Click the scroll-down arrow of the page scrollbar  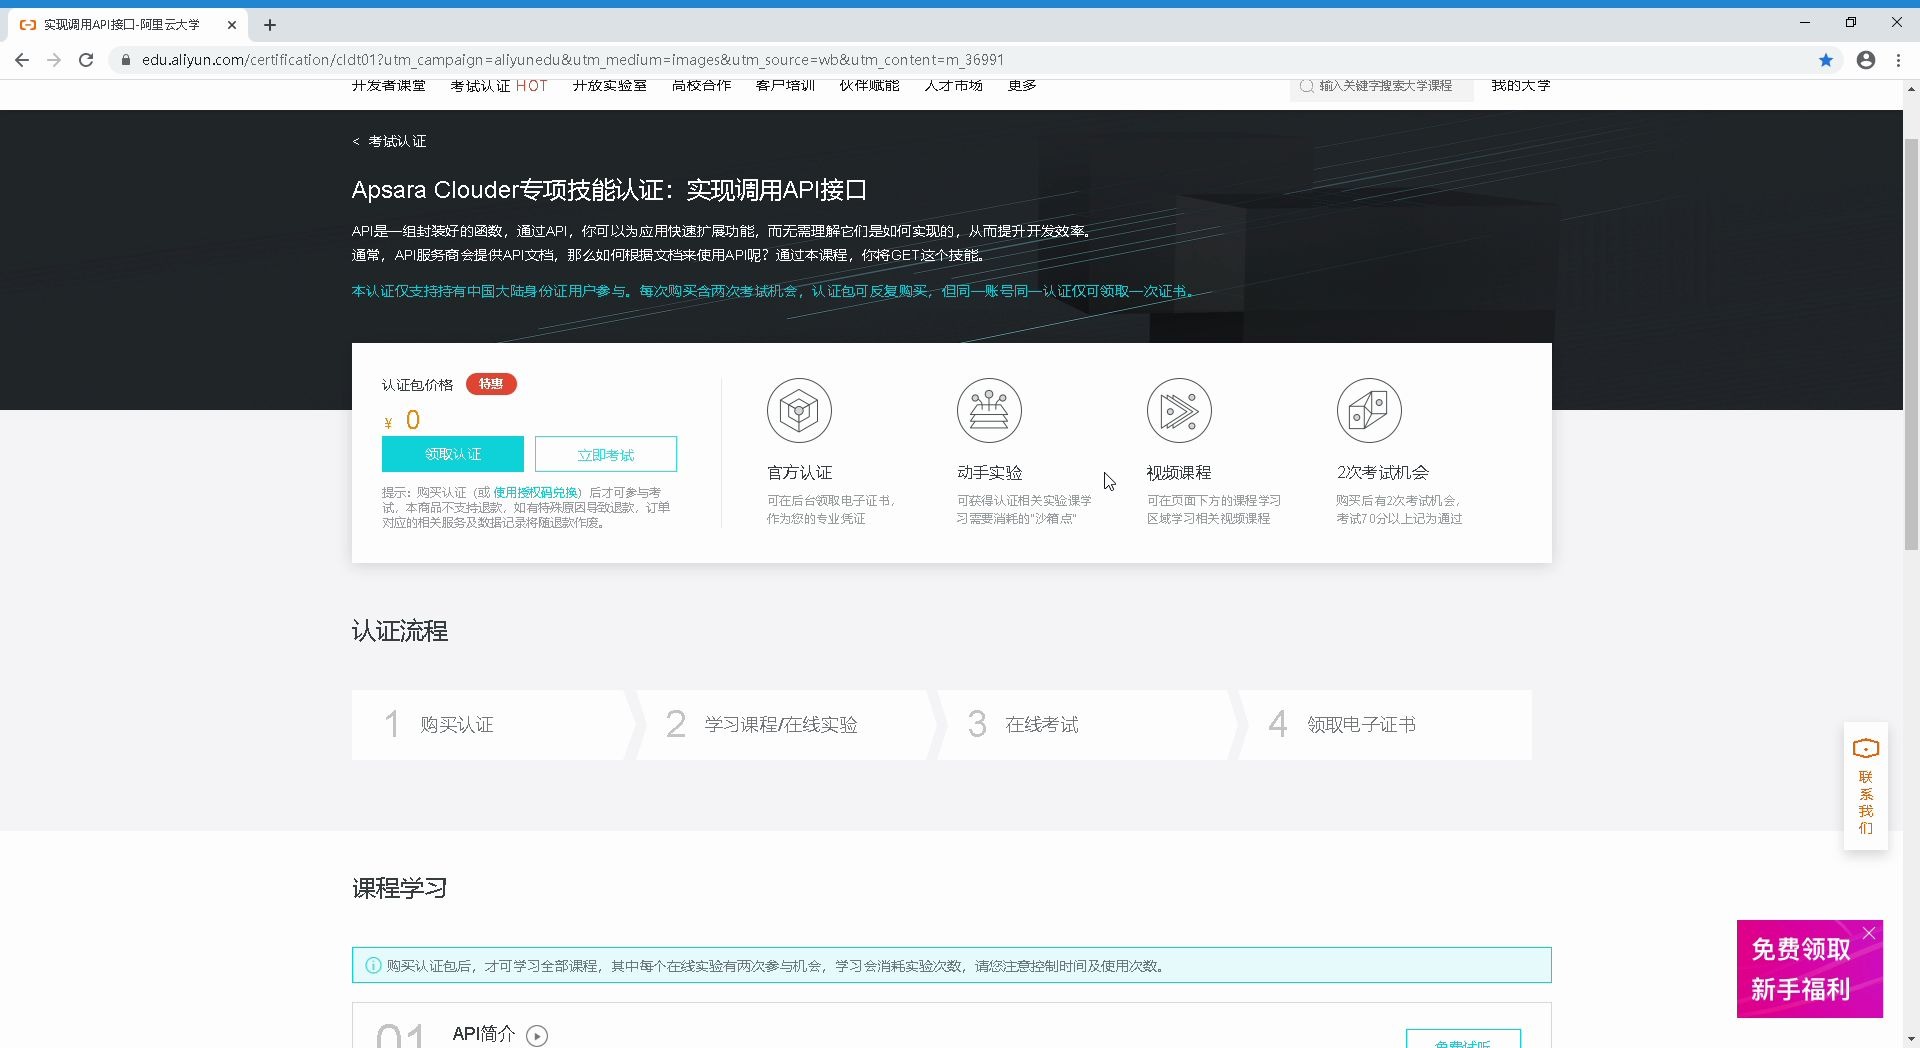[x=1911, y=1039]
